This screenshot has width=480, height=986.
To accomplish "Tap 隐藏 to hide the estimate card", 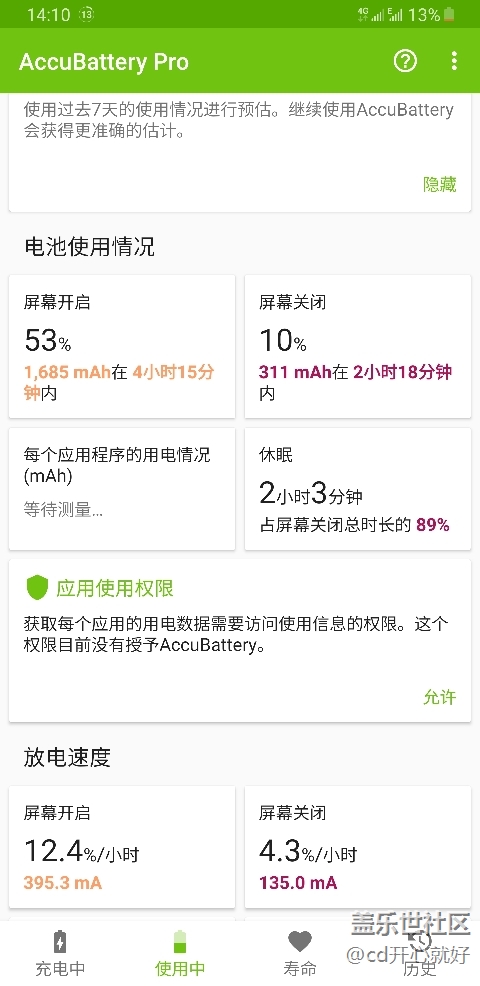I will coord(440,184).
